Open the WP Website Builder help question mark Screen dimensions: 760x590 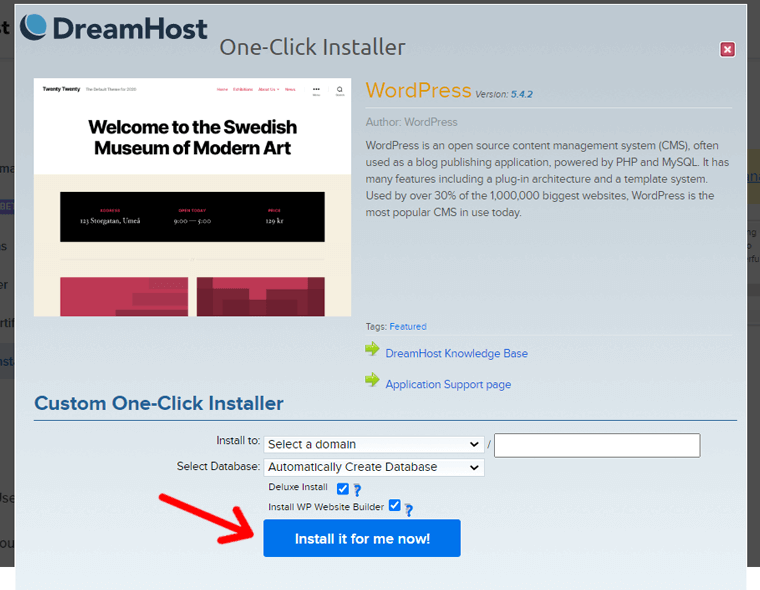point(409,510)
